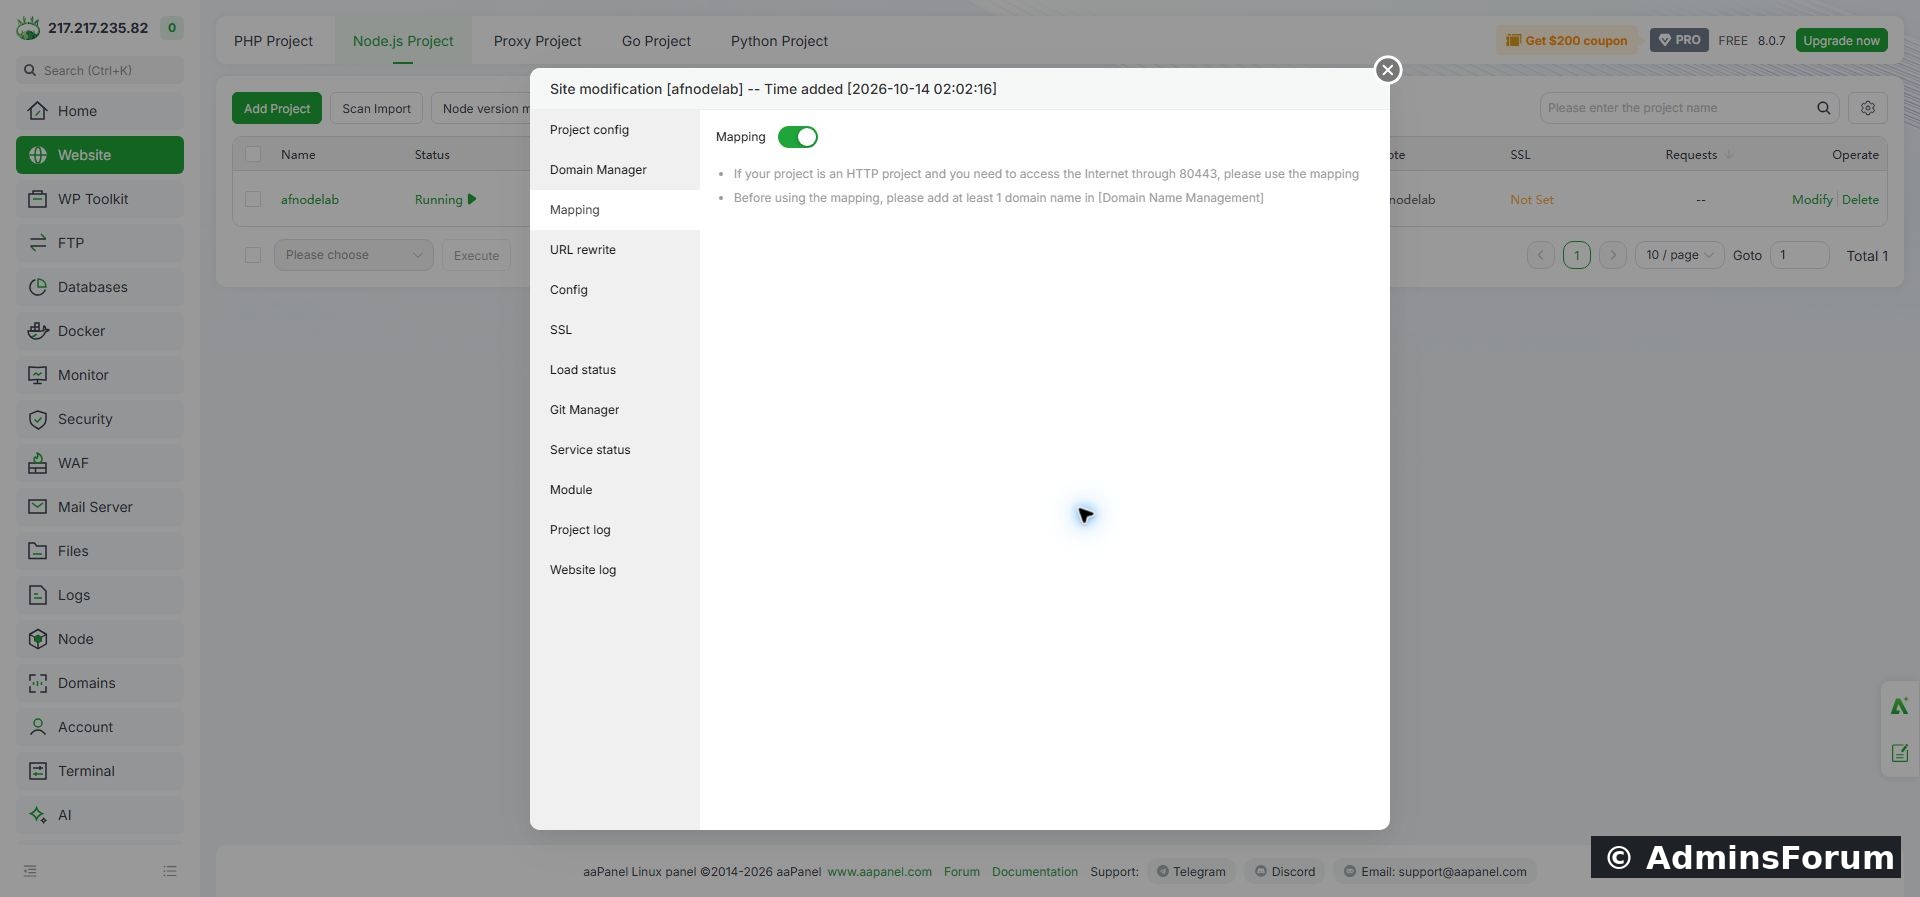1920x897 pixels.
Task: Click the Docker whale icon
Action: click(x=38, y=331)
